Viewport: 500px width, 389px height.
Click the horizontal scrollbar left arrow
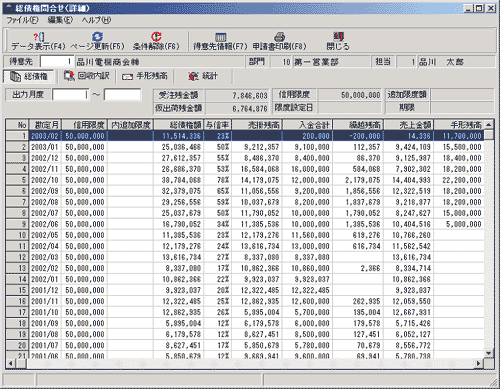pyautogui.click(x=11, y=363)
